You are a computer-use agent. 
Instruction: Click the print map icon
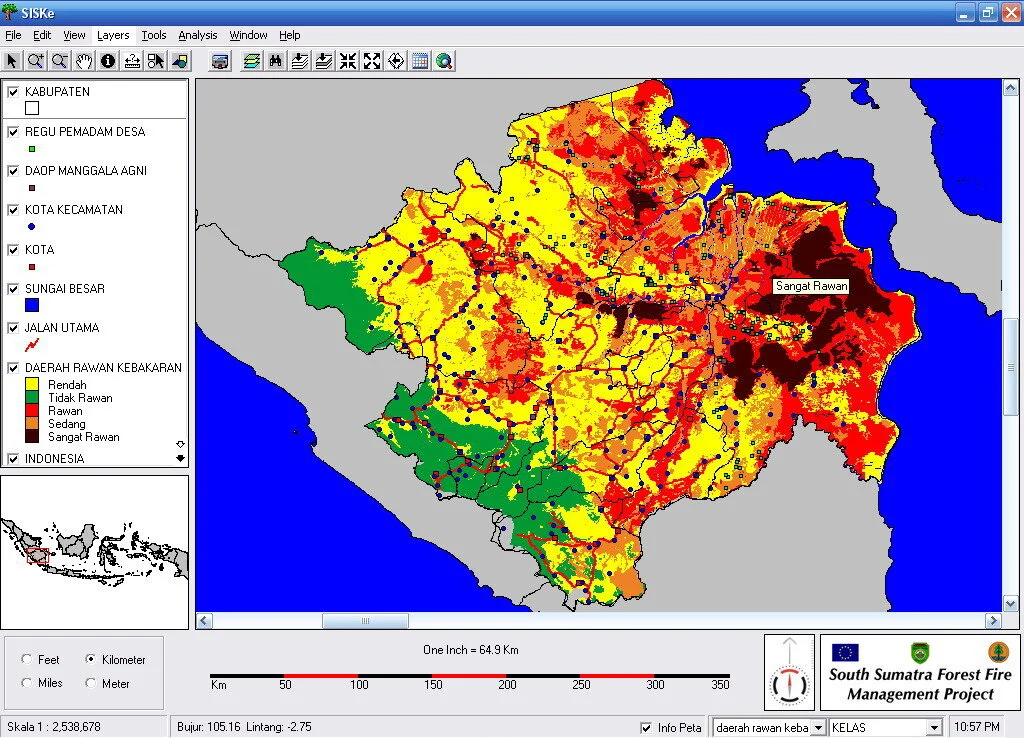[220, 61]
